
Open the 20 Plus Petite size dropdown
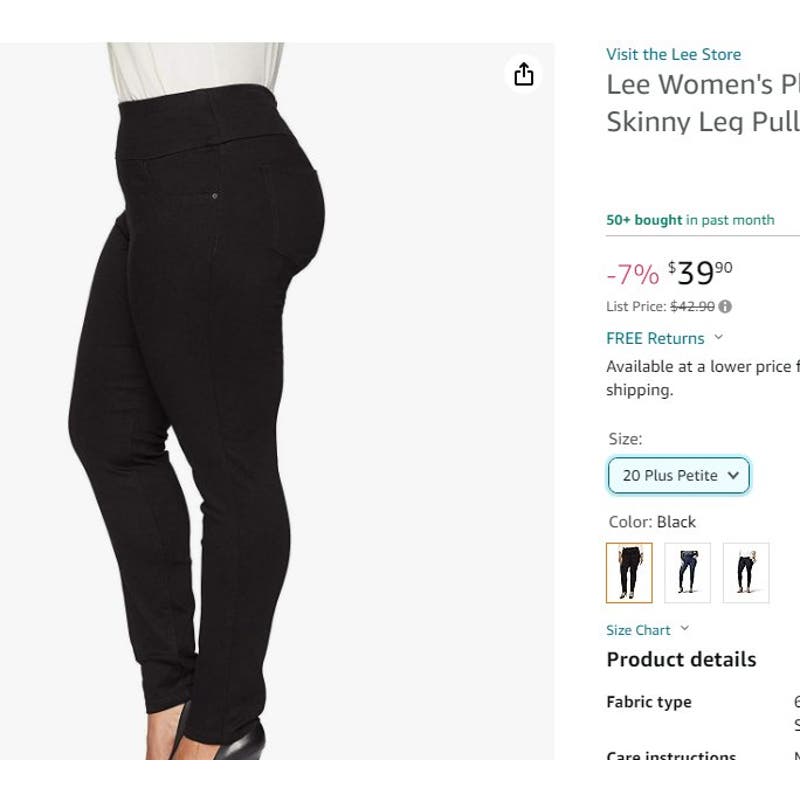(x=678, y=476)
